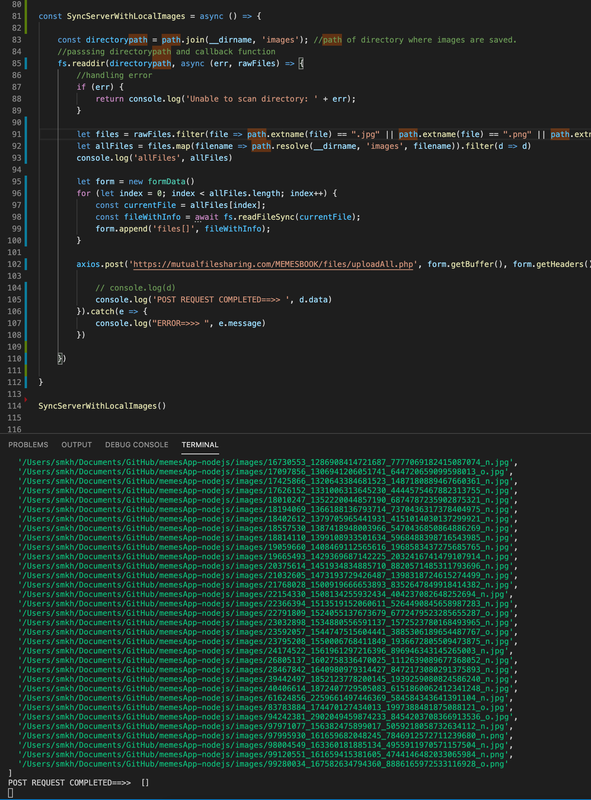Screen dimensions: 591x800
Task: Switch to the PROBLEMS panel tab
Action: 28,445
